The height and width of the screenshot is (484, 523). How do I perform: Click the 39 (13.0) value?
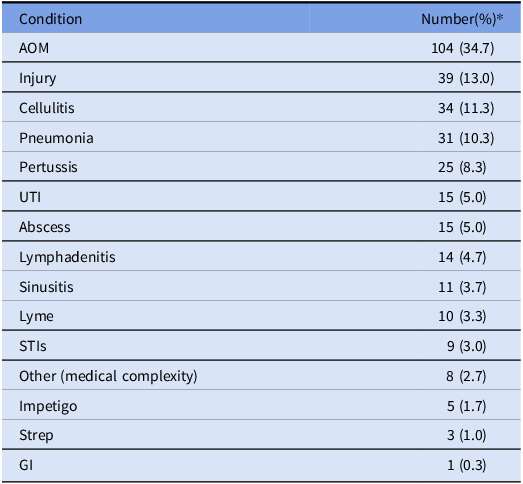click(x=466, y=78)
